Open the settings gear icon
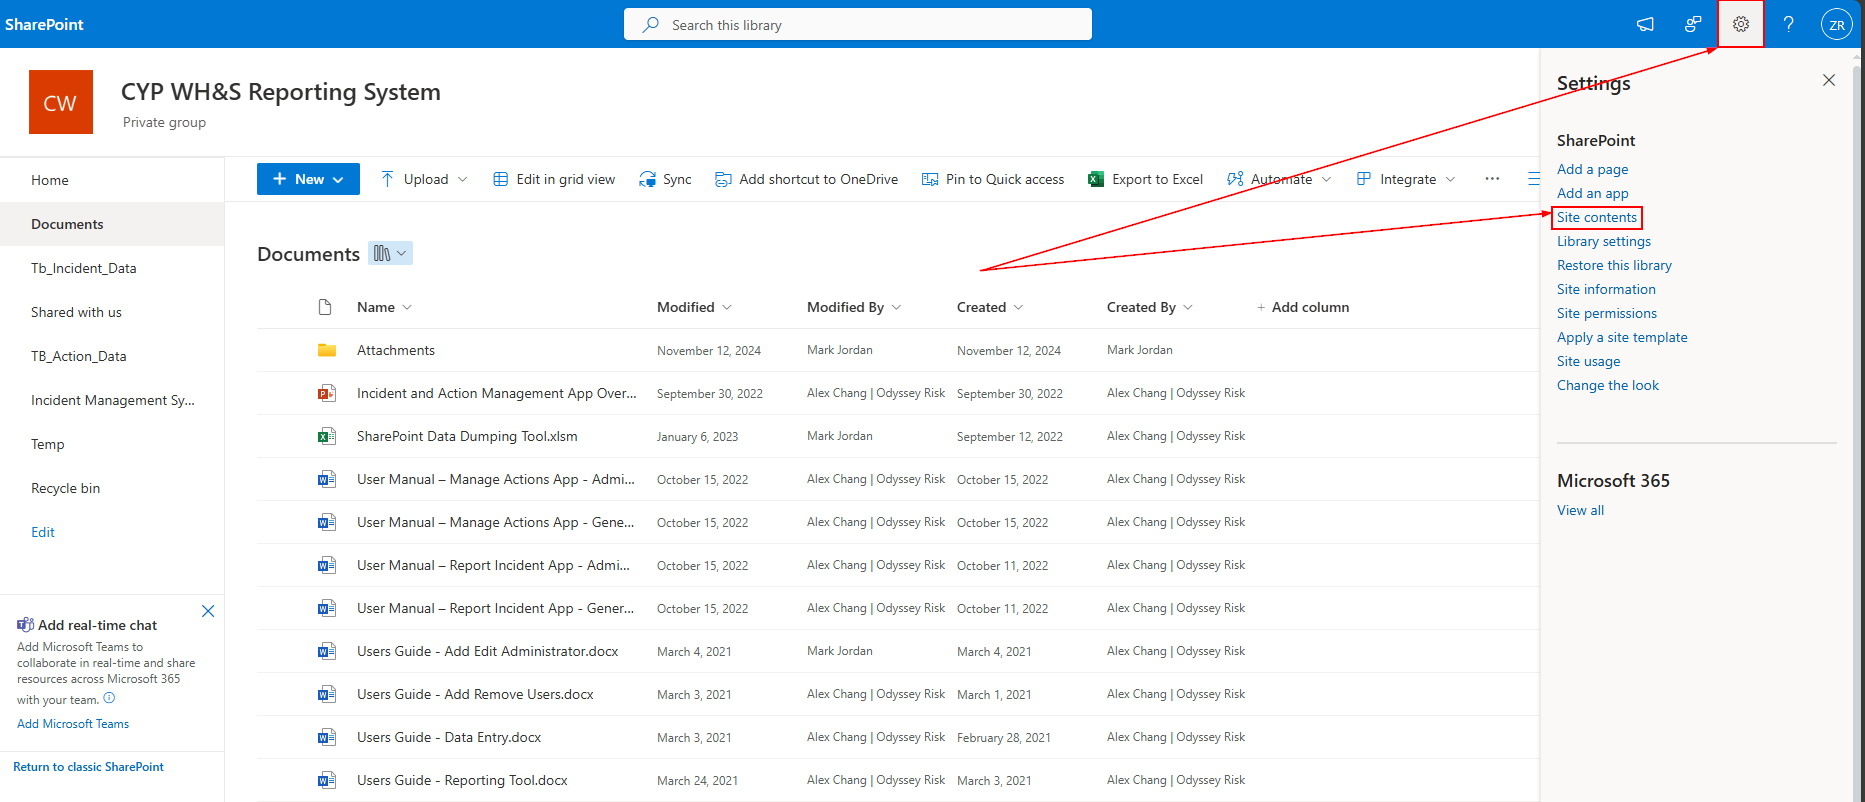This screenshot has height=802, width=1865. click(x=1741, y=24)
